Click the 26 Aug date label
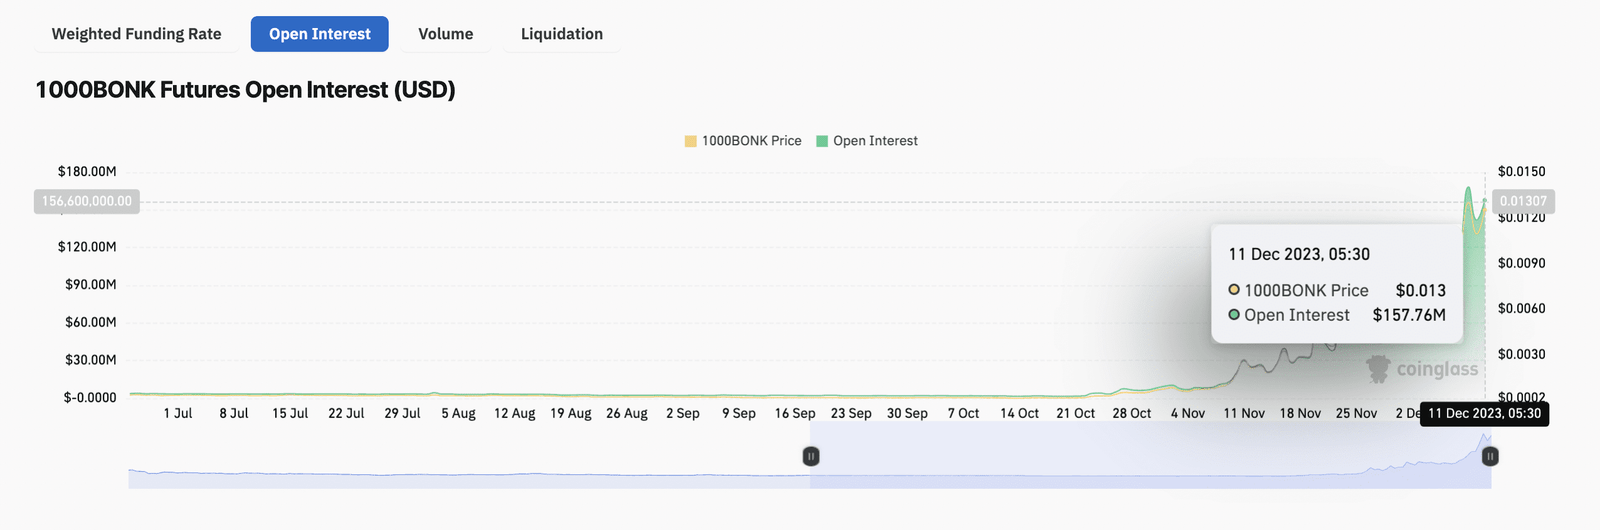Image resolution: width=1600 pixels, height=530 pixels. click(627, 413)
